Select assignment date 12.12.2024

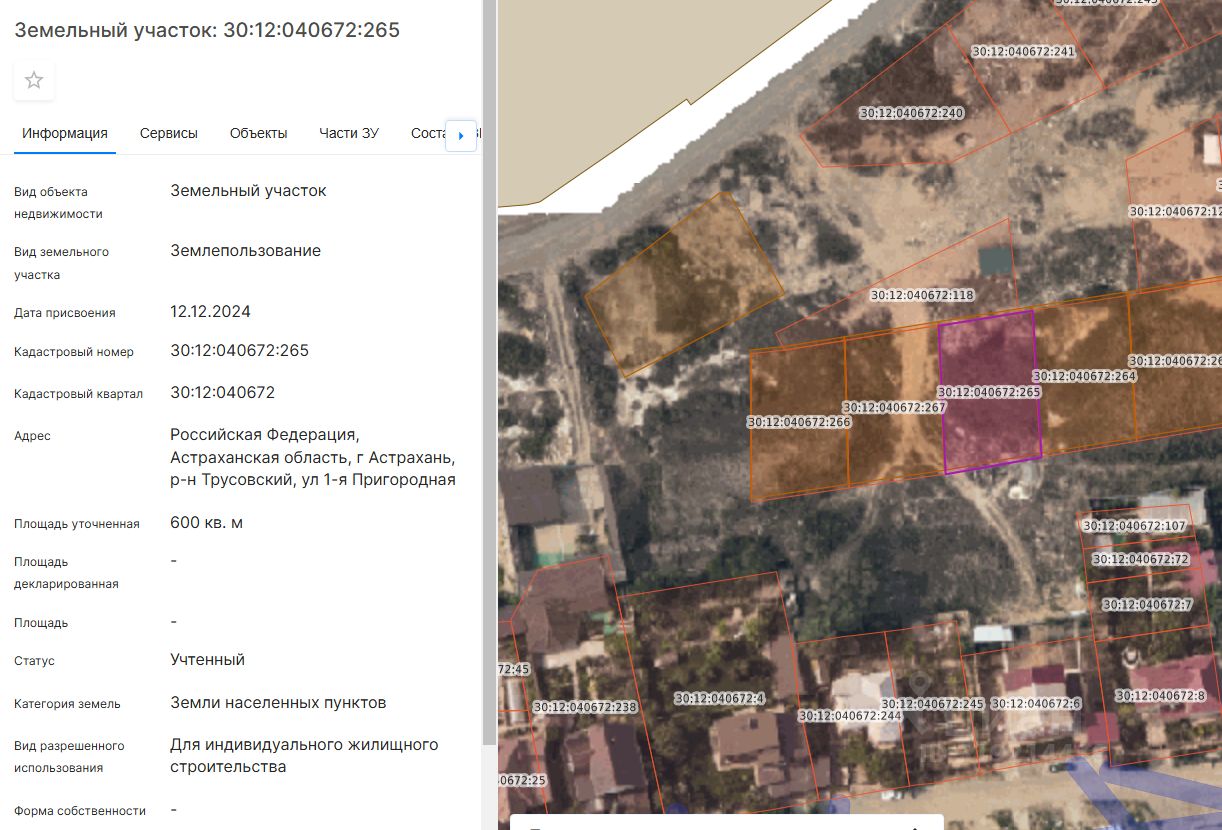211,311
